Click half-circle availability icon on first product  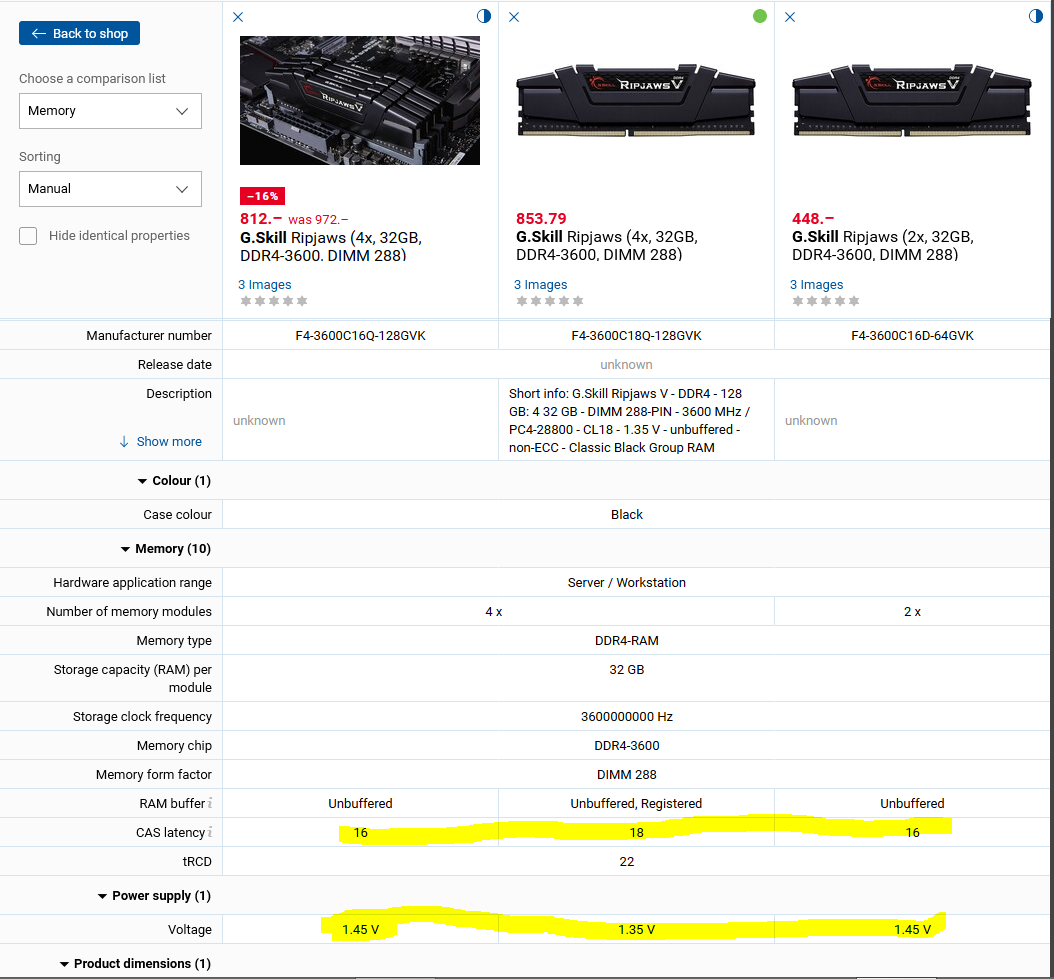tap(484, 16)
